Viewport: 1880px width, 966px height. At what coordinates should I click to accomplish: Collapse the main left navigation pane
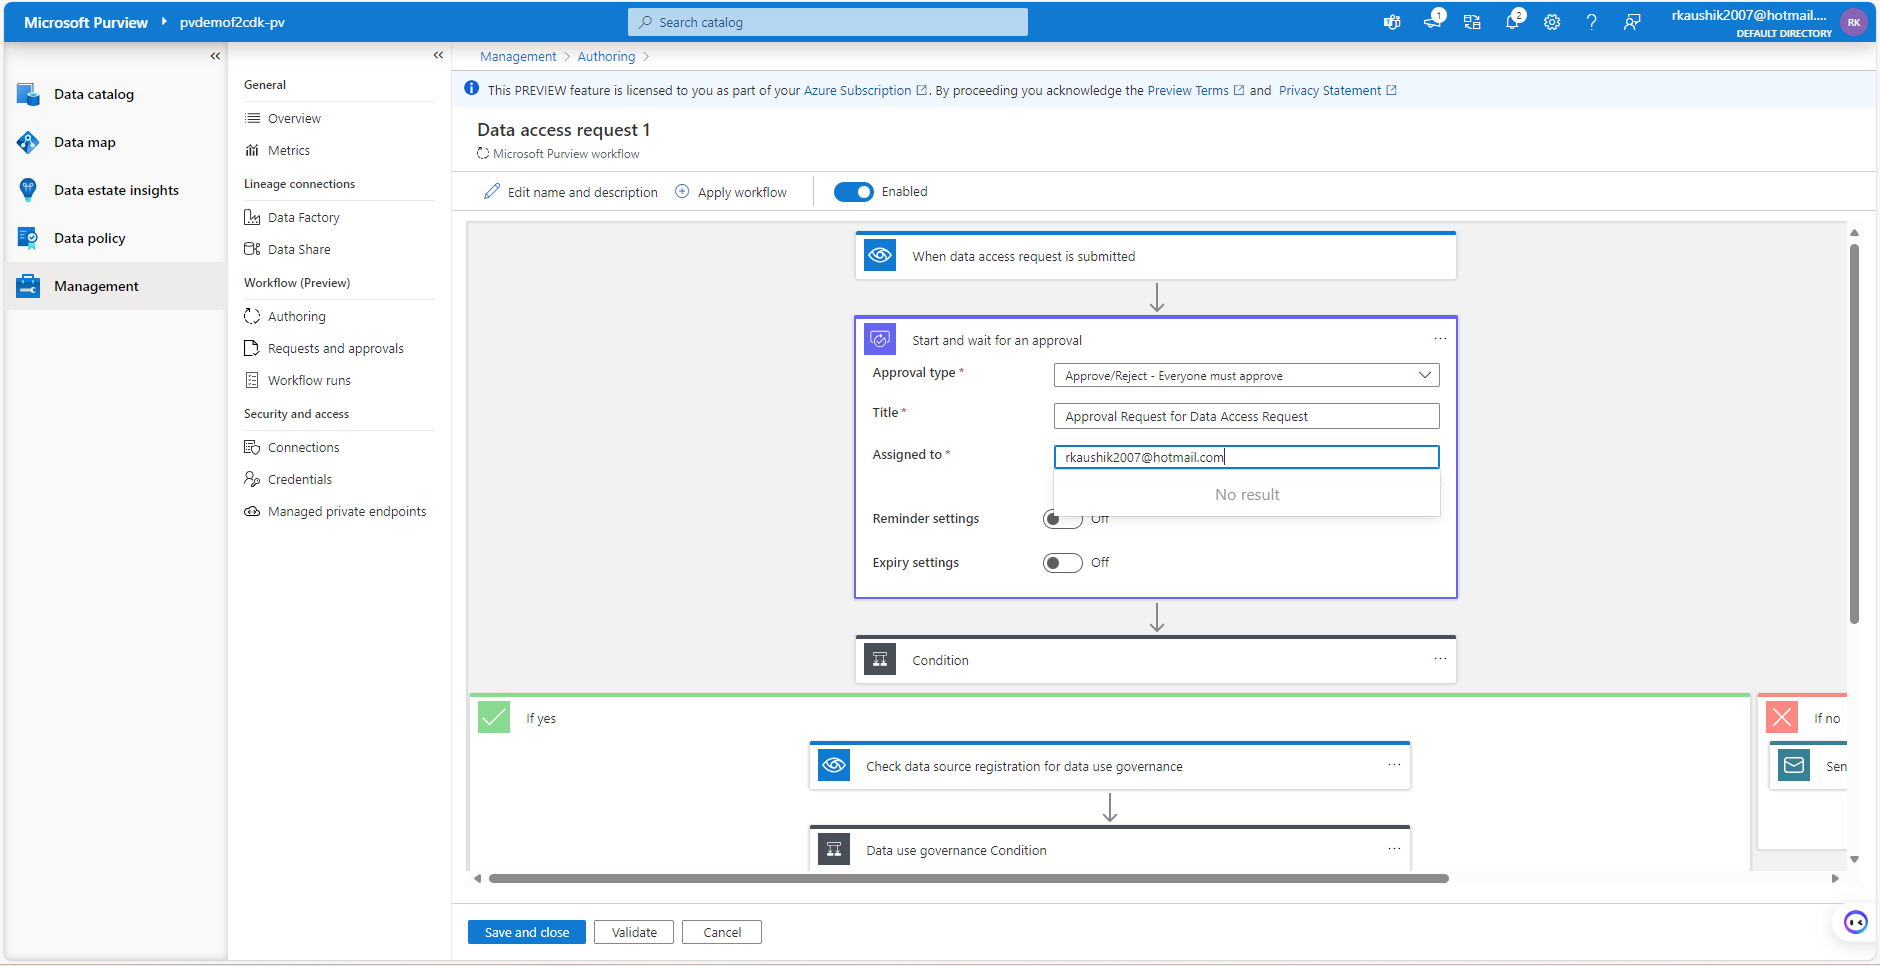pyautogui.click(x=215, y=56)
